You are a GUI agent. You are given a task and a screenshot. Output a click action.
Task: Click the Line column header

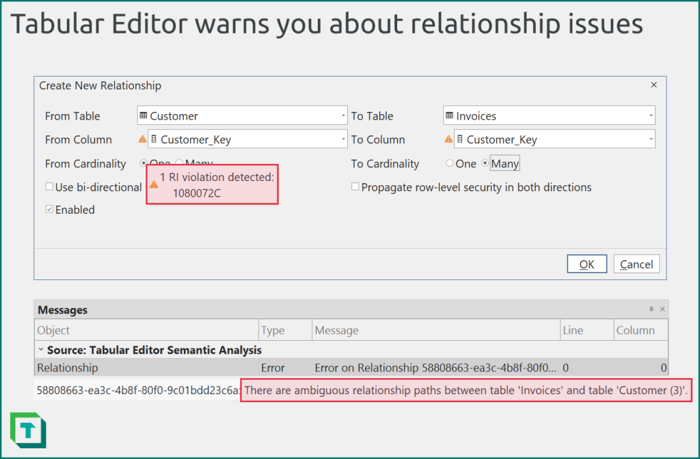(x=587, y=330)
